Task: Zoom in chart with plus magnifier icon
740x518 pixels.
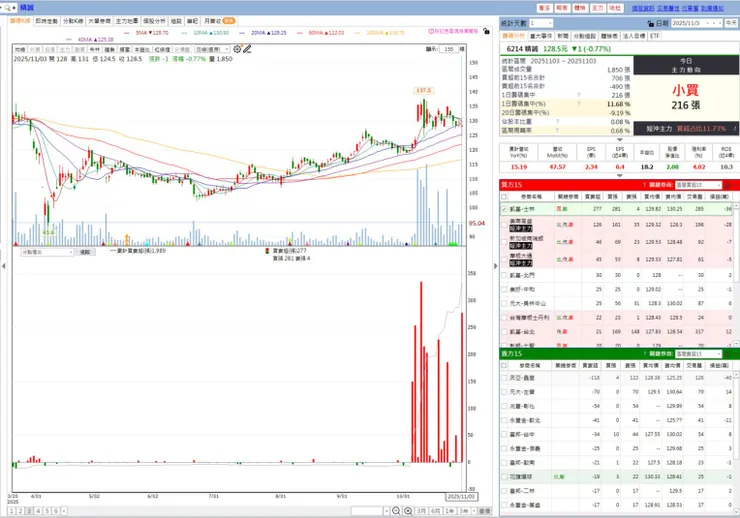Action: coord(408,511)
